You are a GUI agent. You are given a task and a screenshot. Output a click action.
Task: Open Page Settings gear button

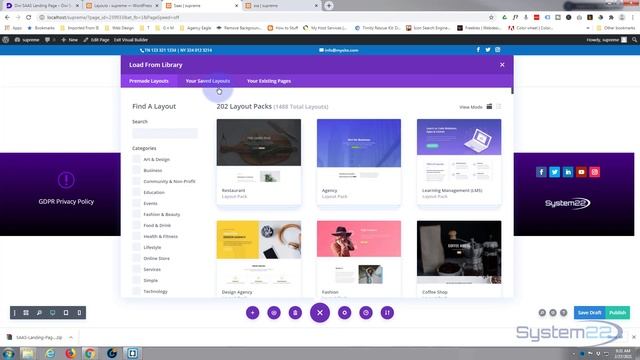click(x=344, y=313)
